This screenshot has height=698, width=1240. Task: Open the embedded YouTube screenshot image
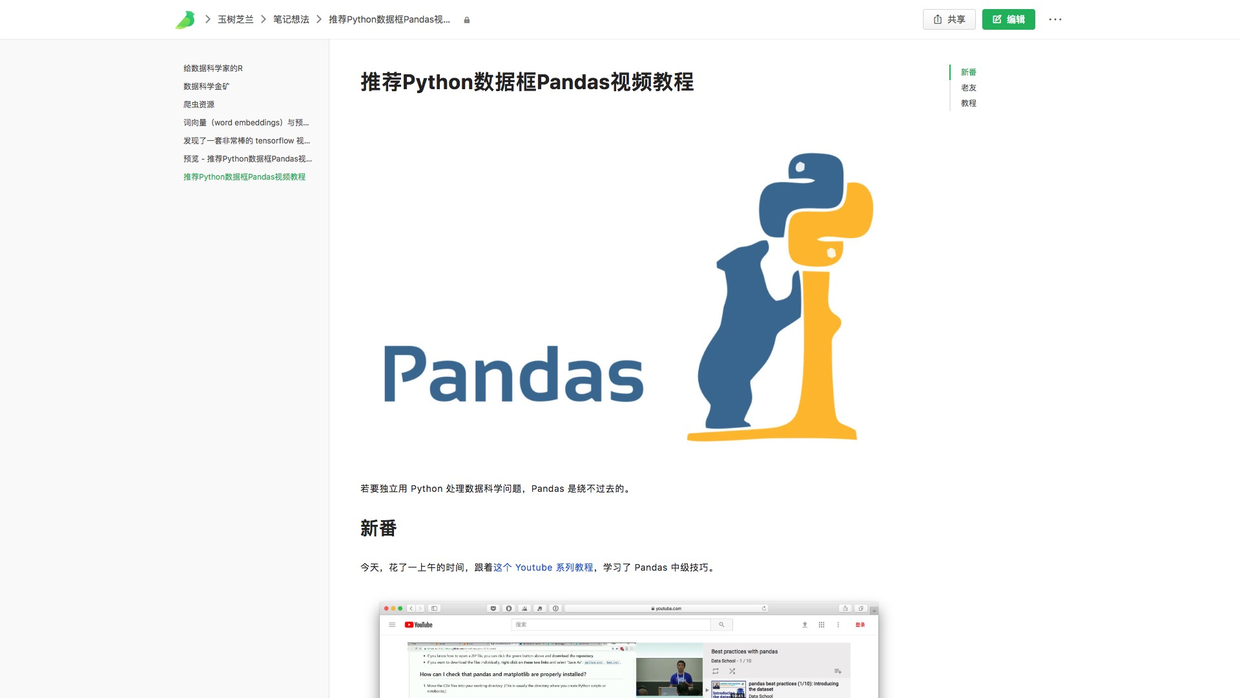pyautogui.click(x=628, y=650)
